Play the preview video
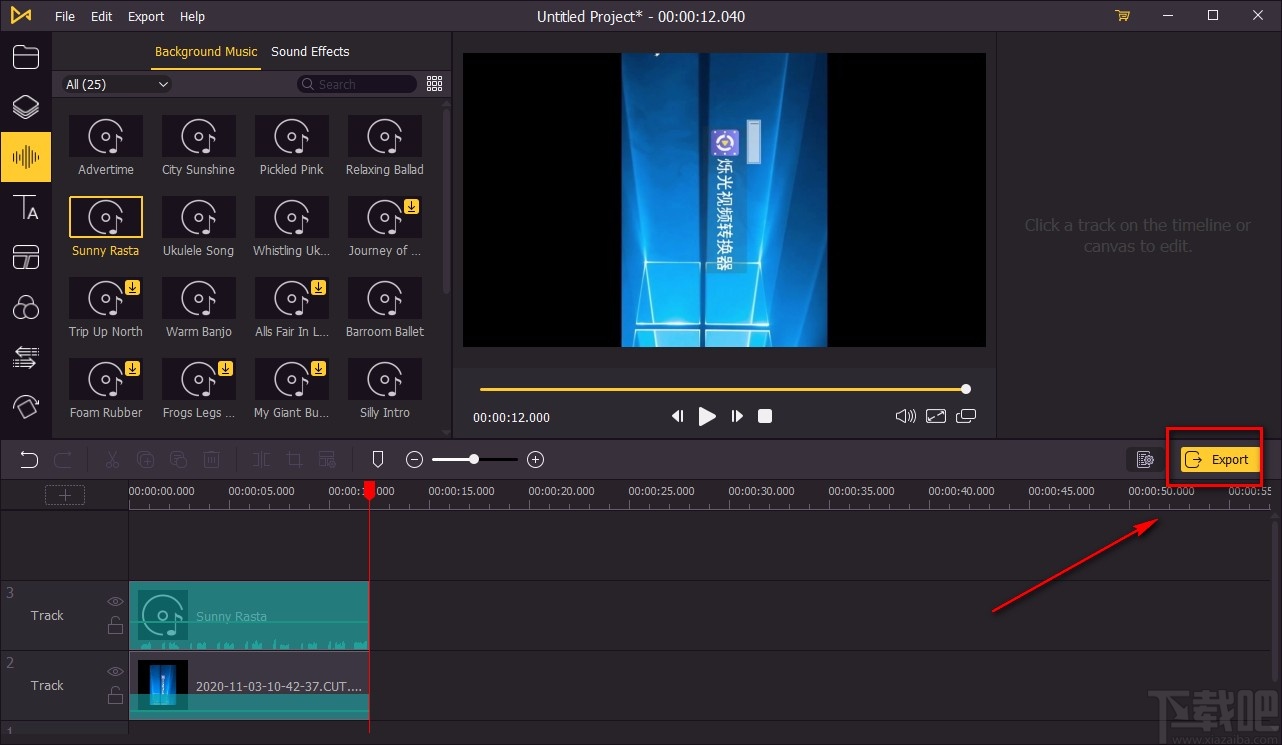1282x745 pixels. (707, 416)
